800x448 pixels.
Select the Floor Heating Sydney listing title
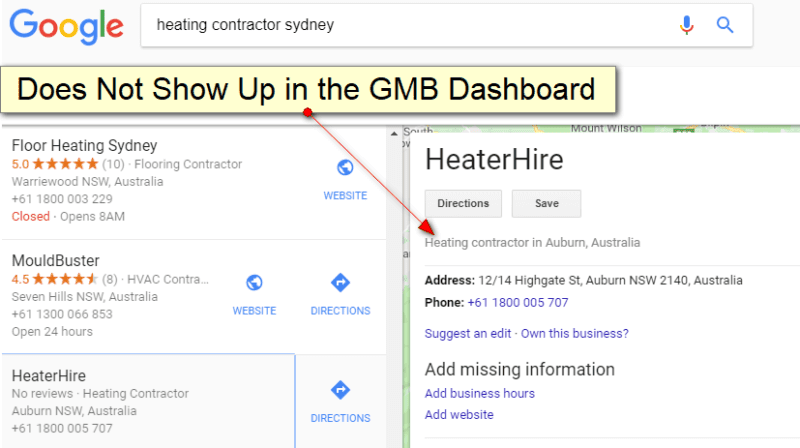click(84, 145)
